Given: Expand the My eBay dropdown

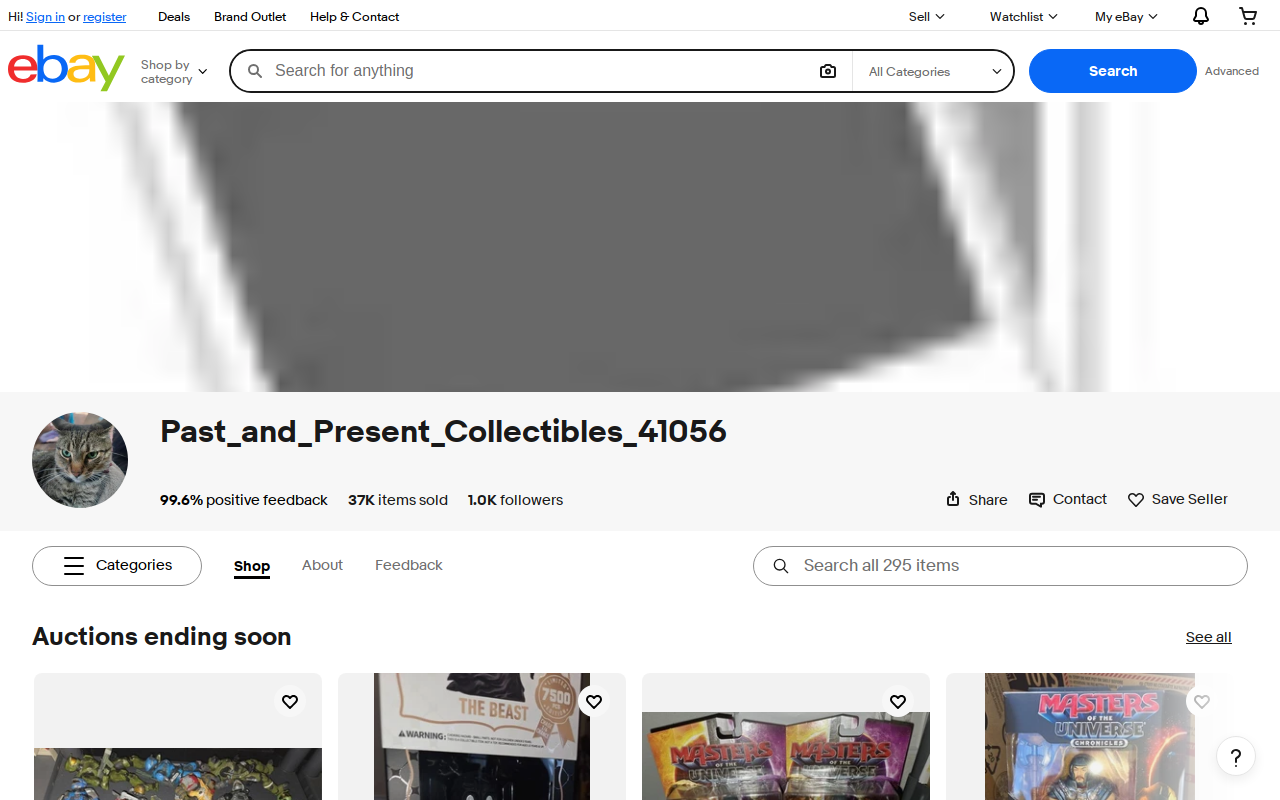Looking at the screenshot, I should click(1126, 16).
